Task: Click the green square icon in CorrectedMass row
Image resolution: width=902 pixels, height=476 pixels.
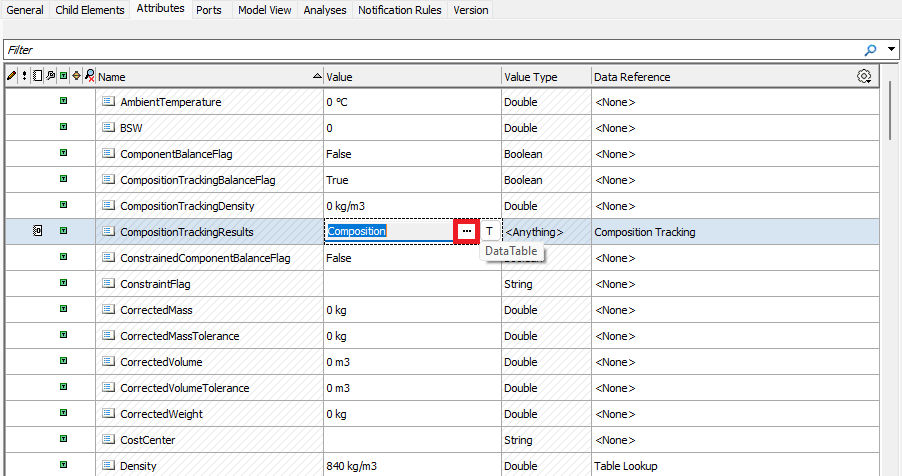Action: [x=63, y=309]
